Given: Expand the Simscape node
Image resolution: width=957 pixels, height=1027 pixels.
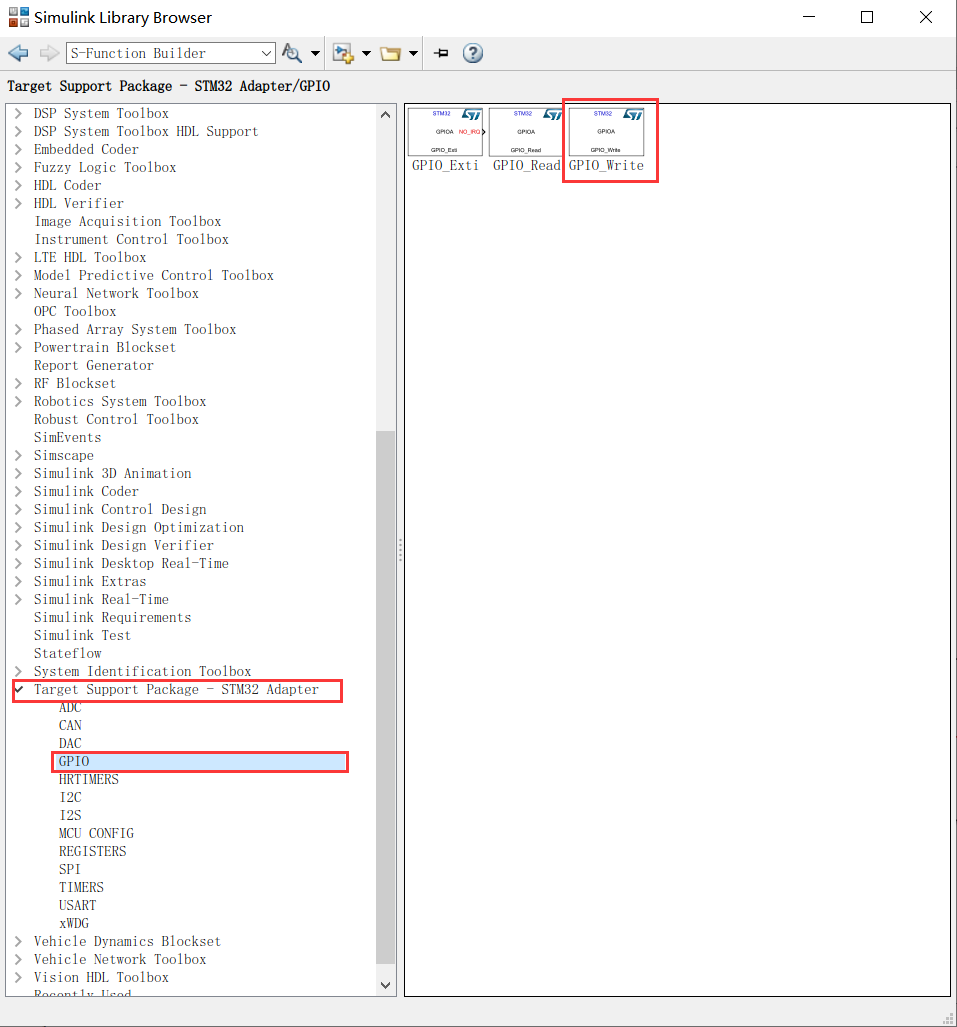Looking at the screenshot, I should [18, 455].
